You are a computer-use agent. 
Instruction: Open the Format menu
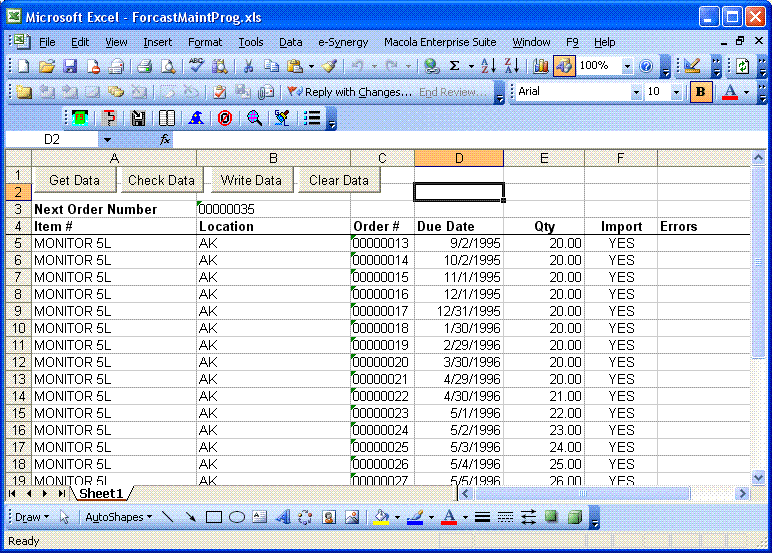click(205, 42)
